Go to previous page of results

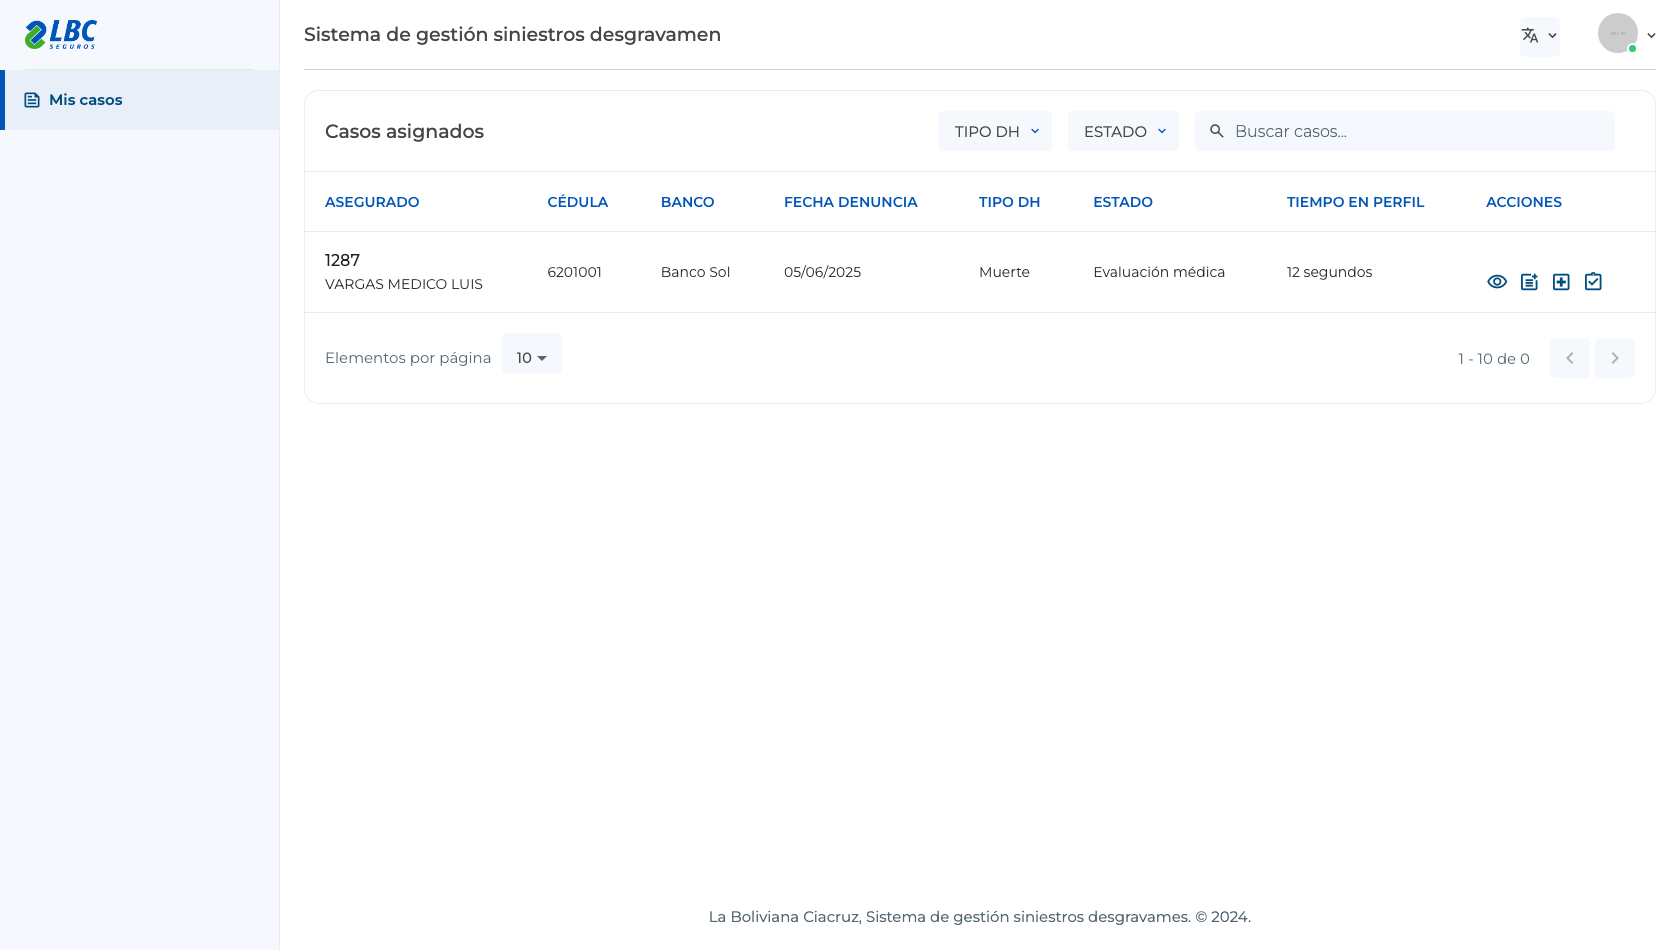click(x=1570, y=358)
